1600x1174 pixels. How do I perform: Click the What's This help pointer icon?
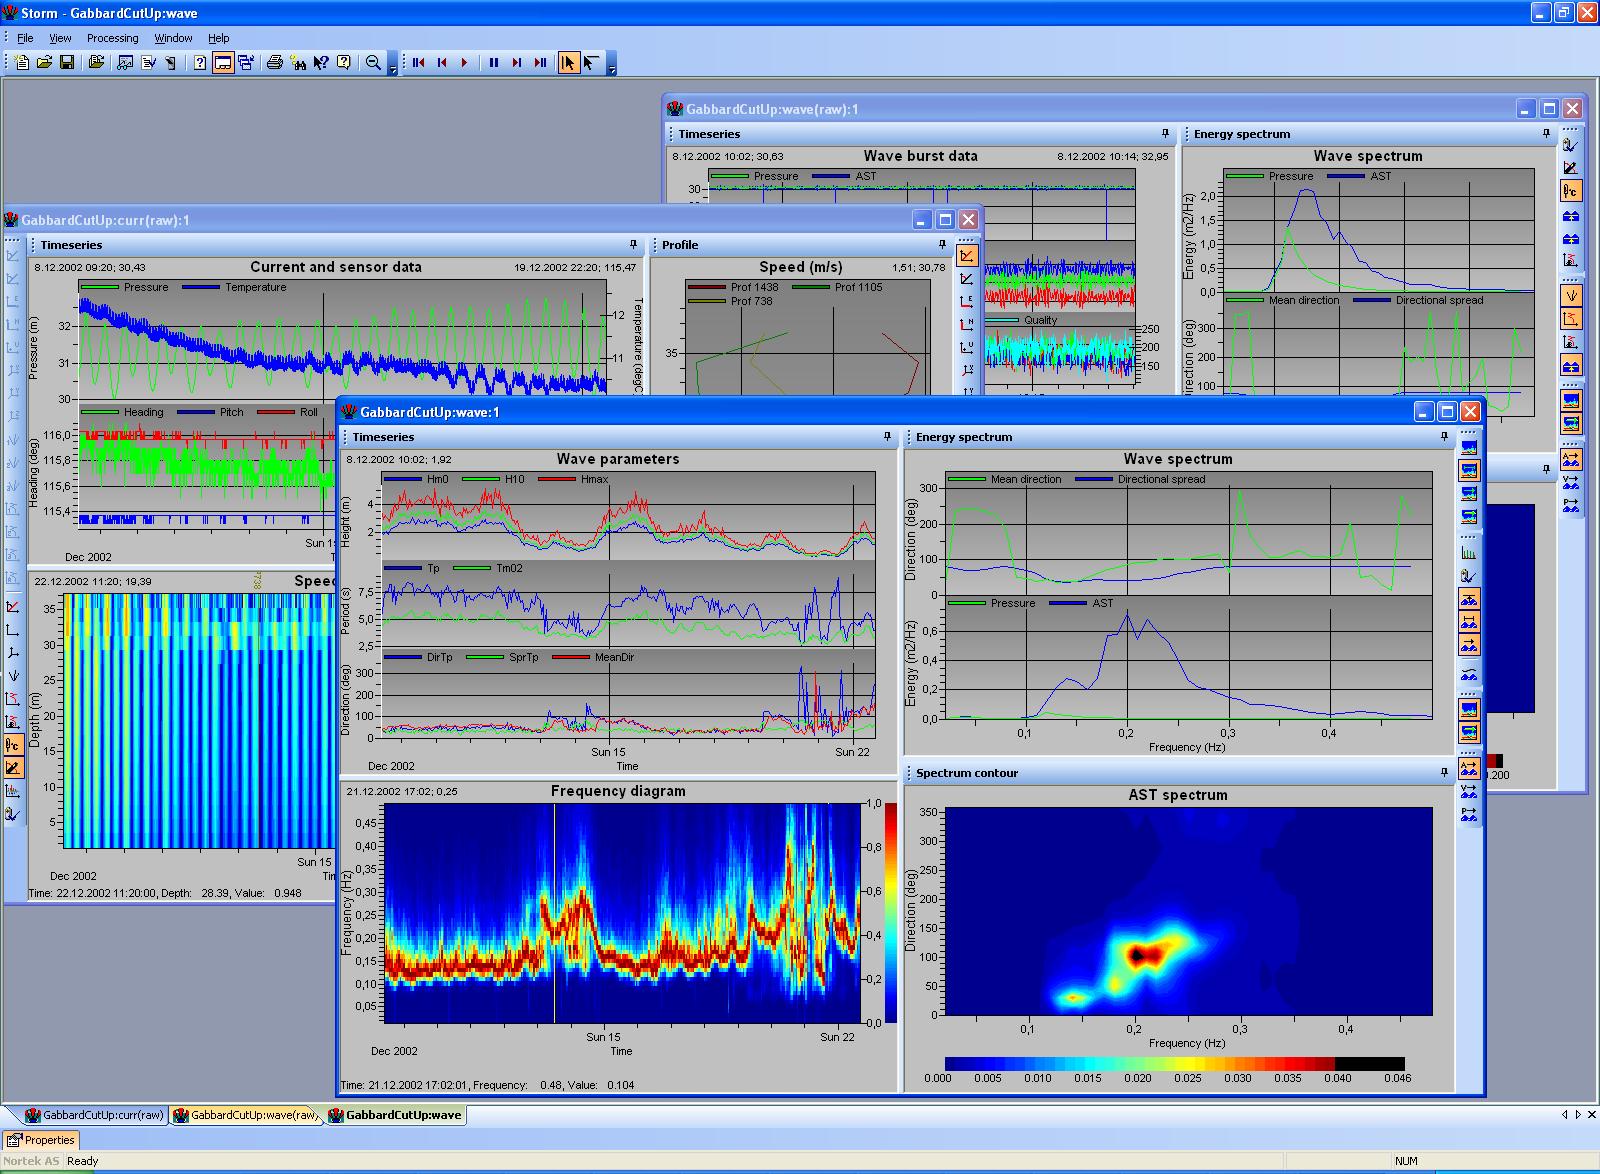tap(321, 63)
